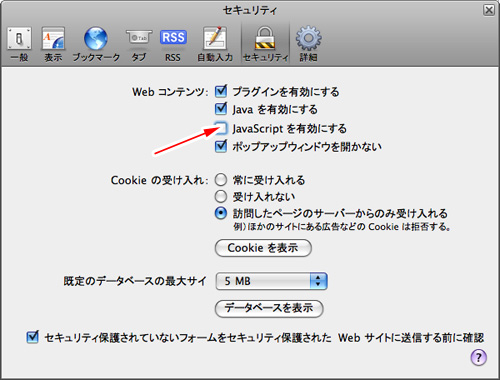Open the 表示 (Appearance) preferences pane
Image resolution: width=500 pixels, height=380 pixels.
tap(53, 44)
